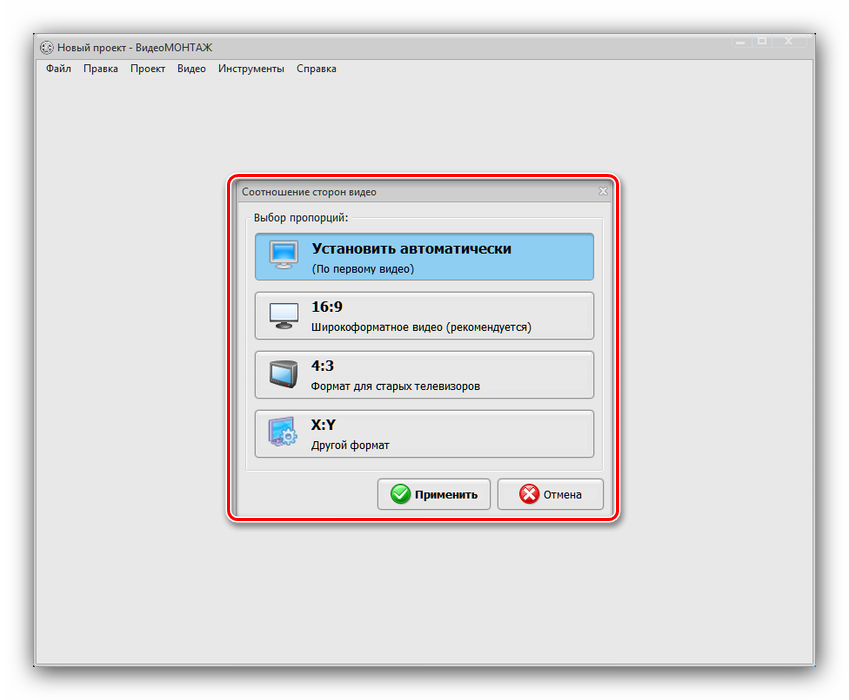Screen dimensions: 849x700
Task: Open the Справка menu
Action: (316, 69)
